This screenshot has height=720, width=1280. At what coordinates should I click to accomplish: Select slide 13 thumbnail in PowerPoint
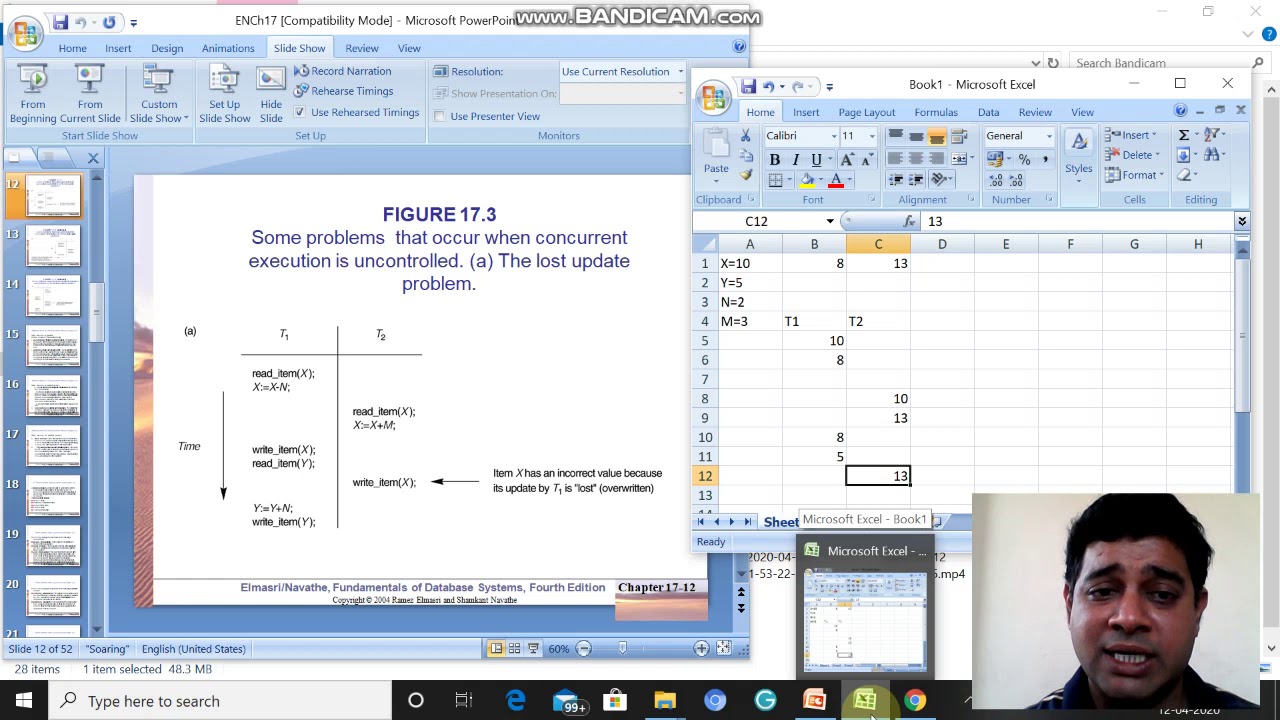pos(53,245)
